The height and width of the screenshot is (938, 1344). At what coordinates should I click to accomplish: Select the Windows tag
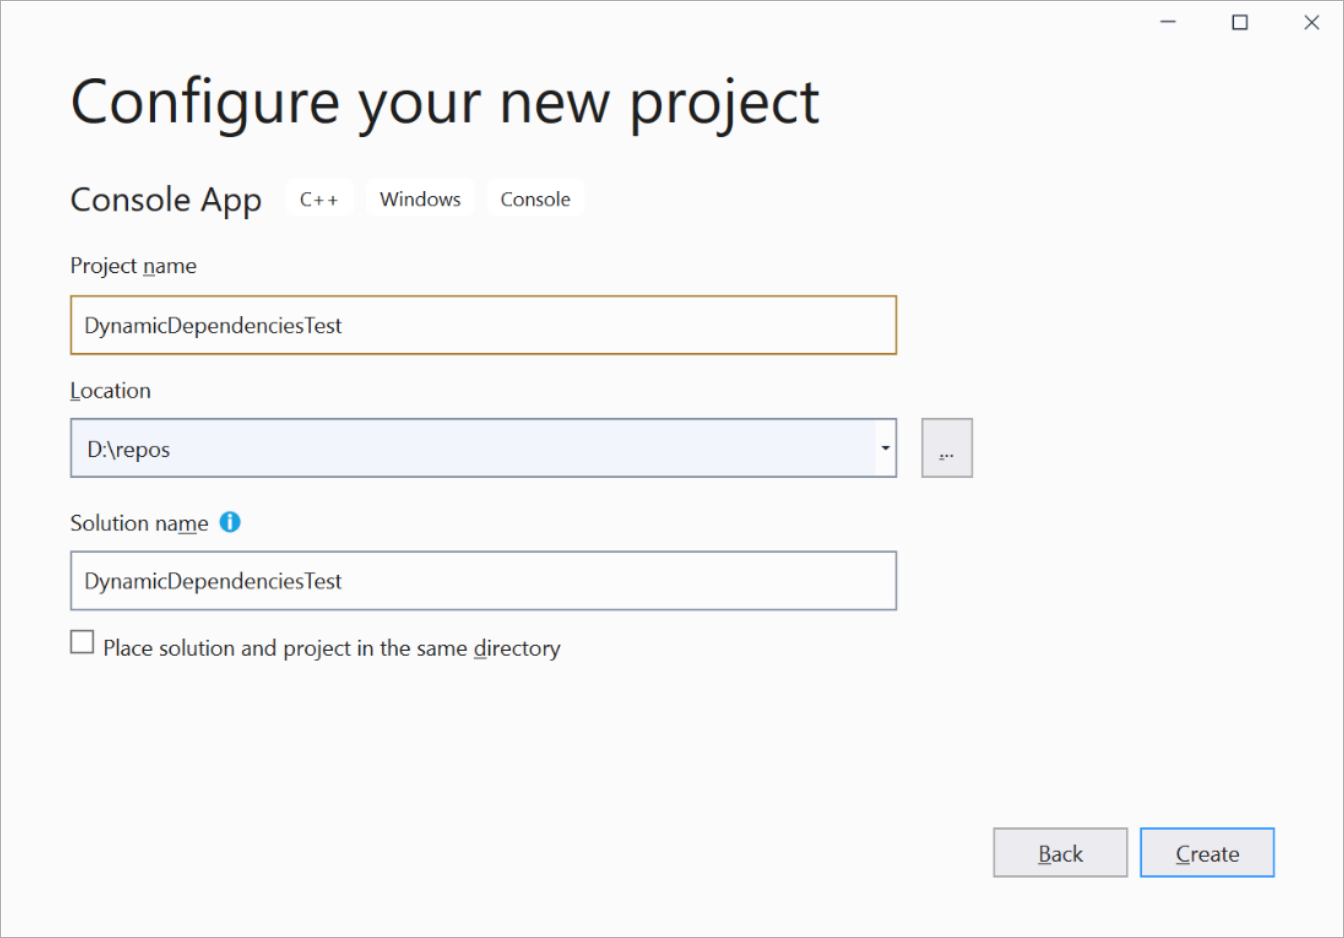point(419,198)
